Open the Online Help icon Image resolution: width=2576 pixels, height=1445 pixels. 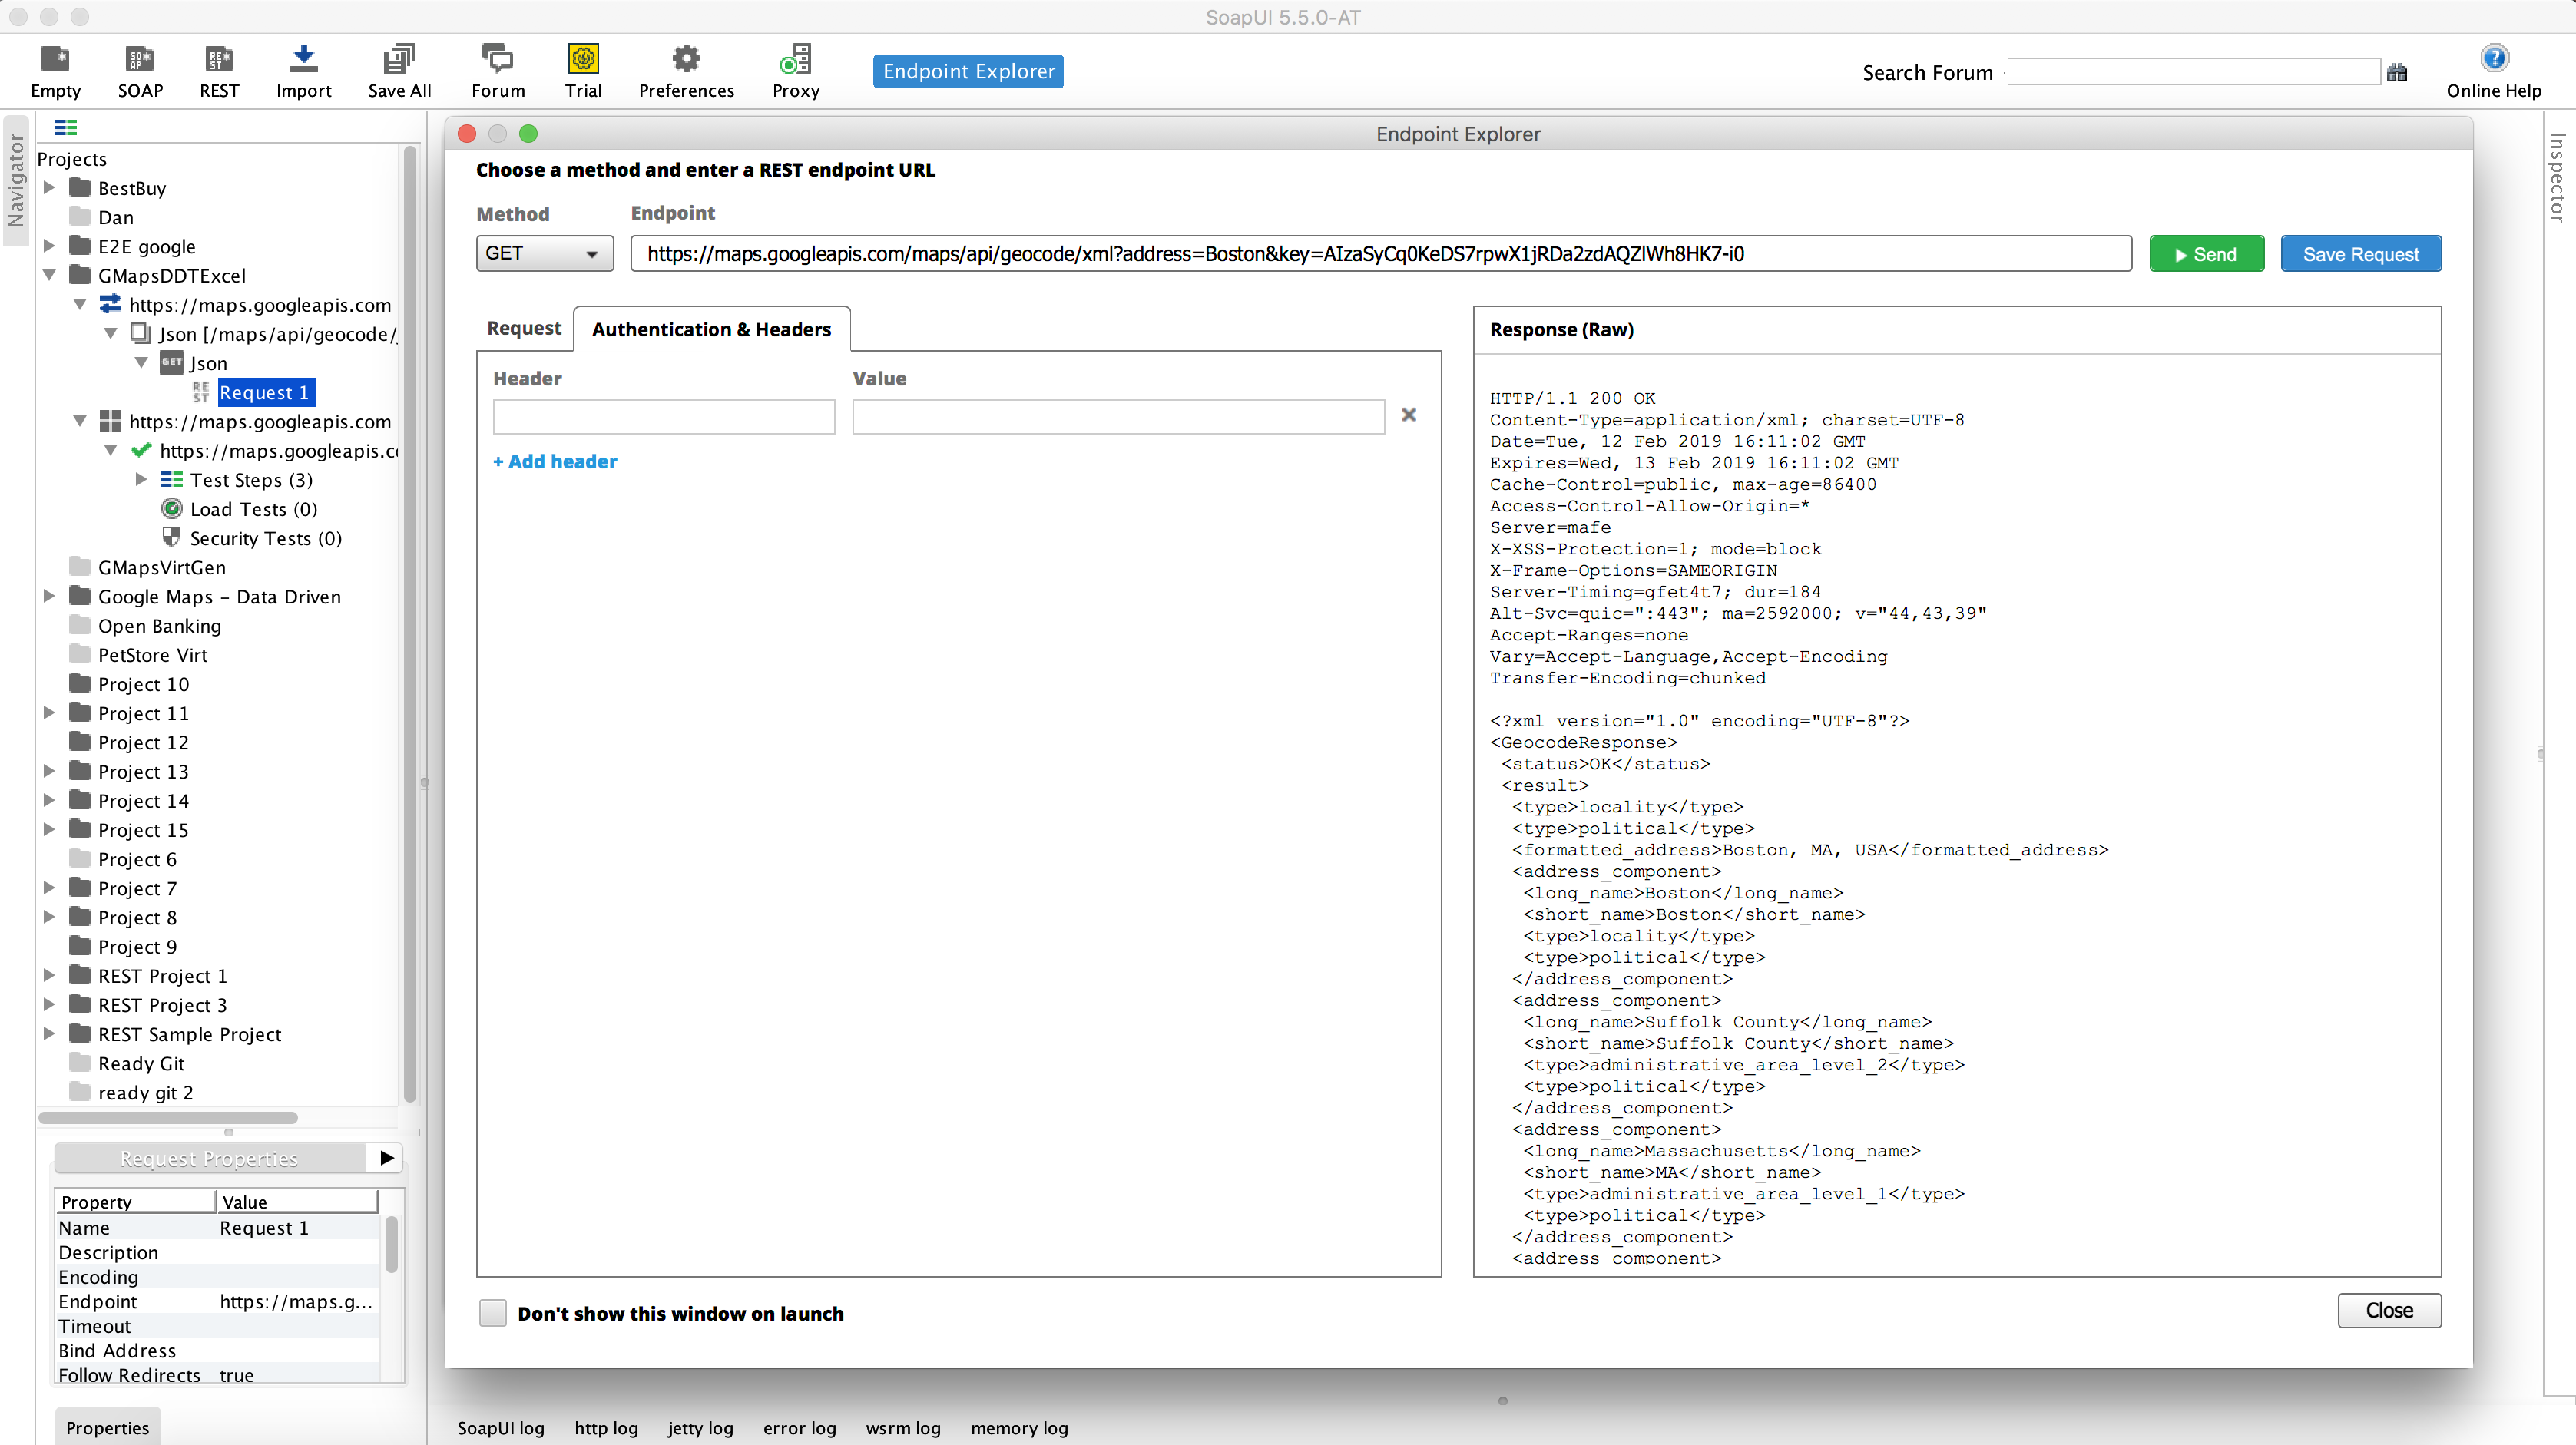click(x=2494, y=59)
